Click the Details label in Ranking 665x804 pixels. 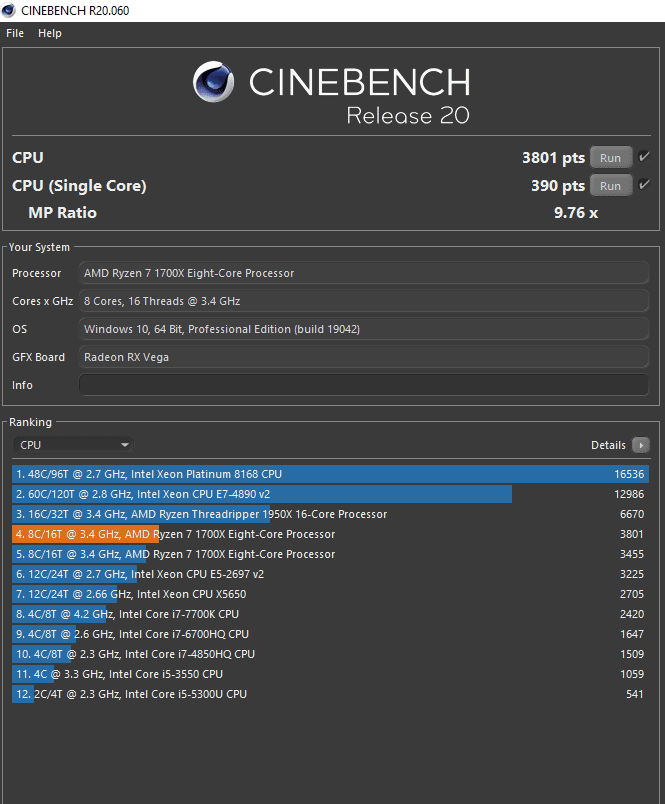click(608, 445)
